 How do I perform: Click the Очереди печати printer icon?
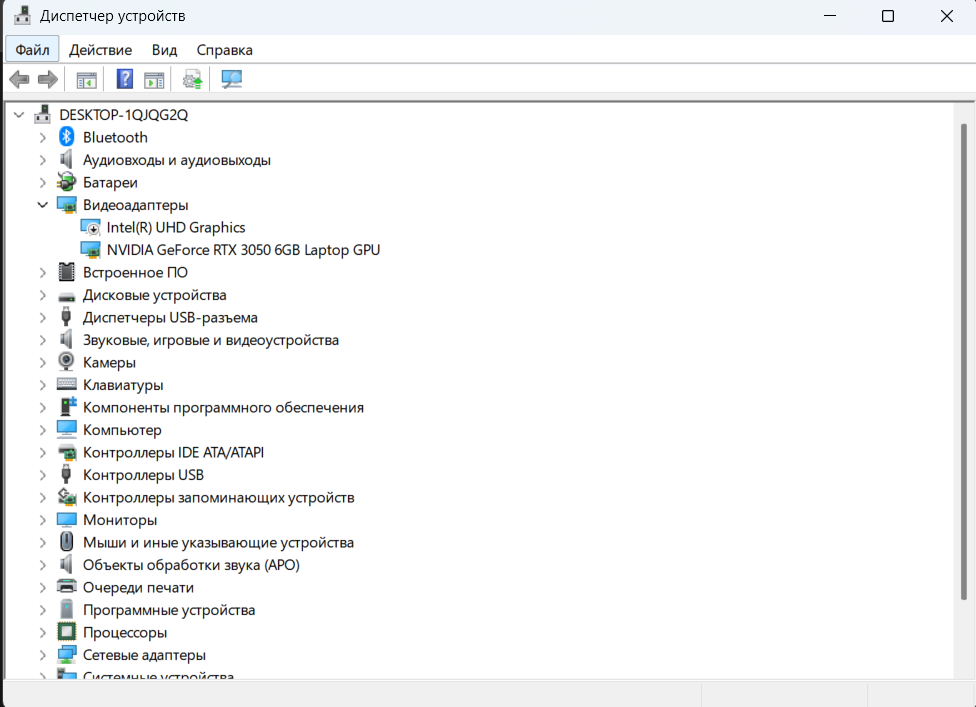(x=67, y=586)
